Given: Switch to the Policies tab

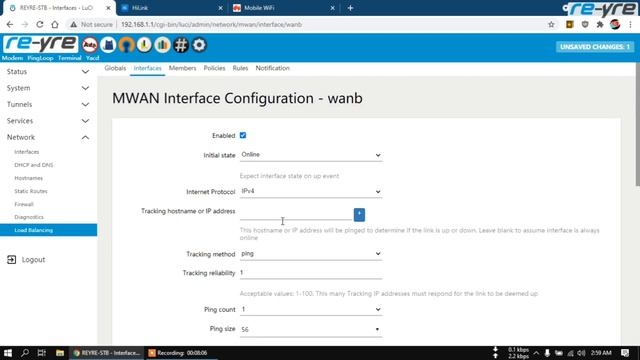Looking at the screenshot, I should (x=214, y=68).
